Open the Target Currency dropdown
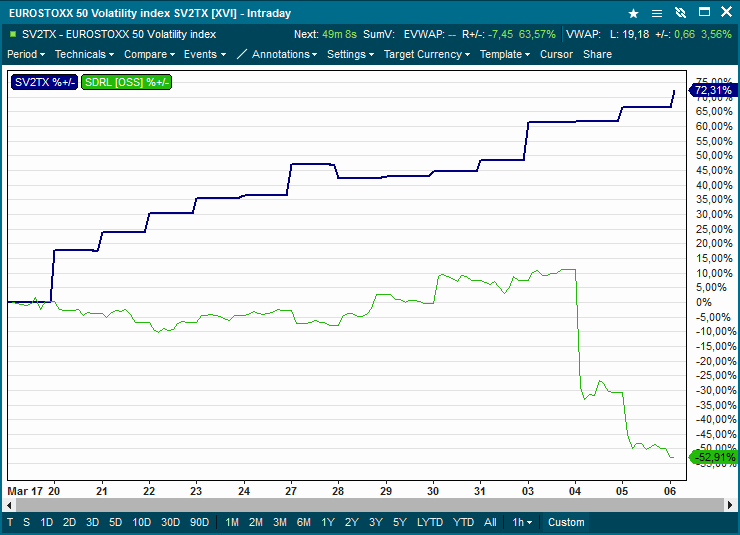 [x=427, y=54]
